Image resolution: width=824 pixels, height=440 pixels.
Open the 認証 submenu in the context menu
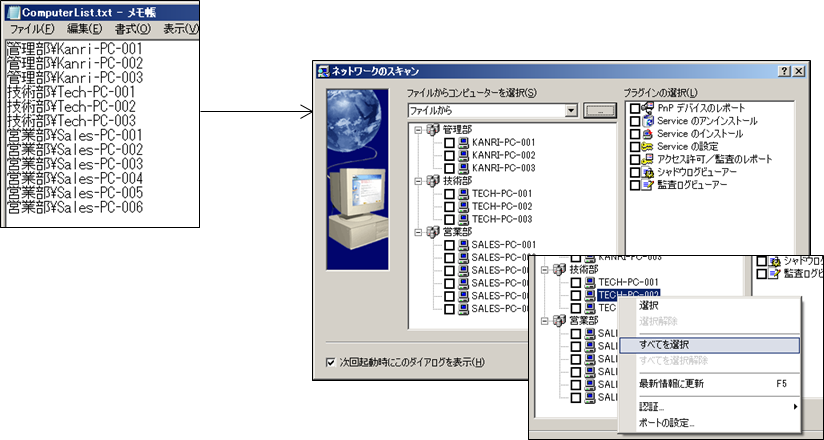tap(709, 406)
